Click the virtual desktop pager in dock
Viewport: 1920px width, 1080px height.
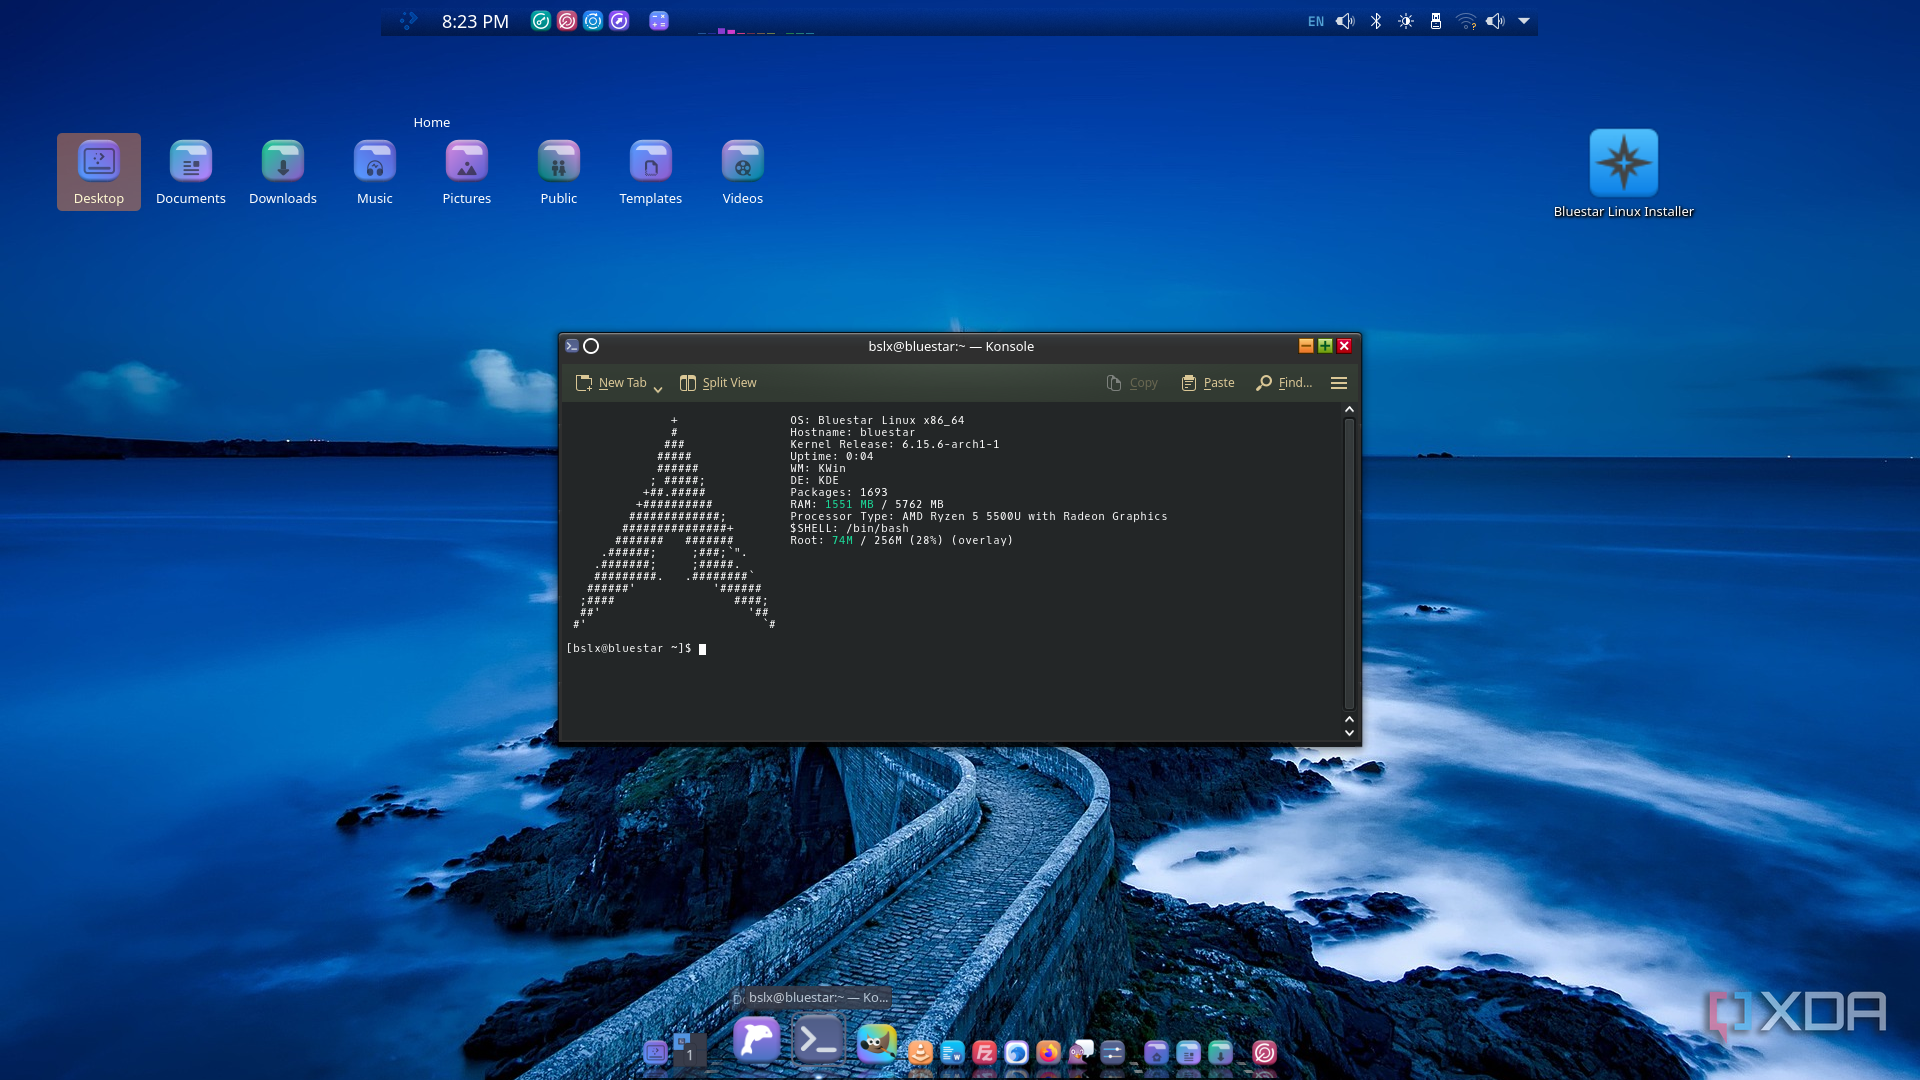688,1050
